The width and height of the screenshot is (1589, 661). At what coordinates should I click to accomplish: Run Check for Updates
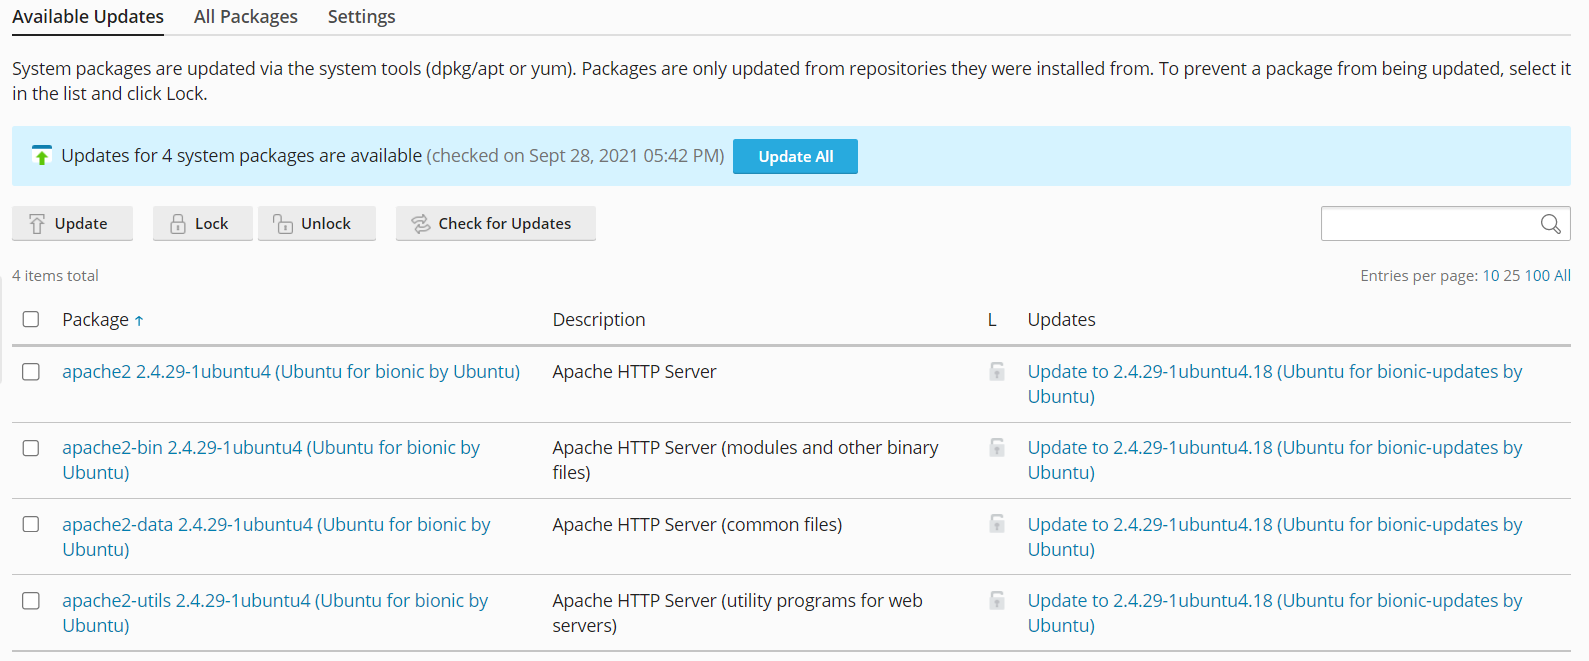[x=495, y=224]
